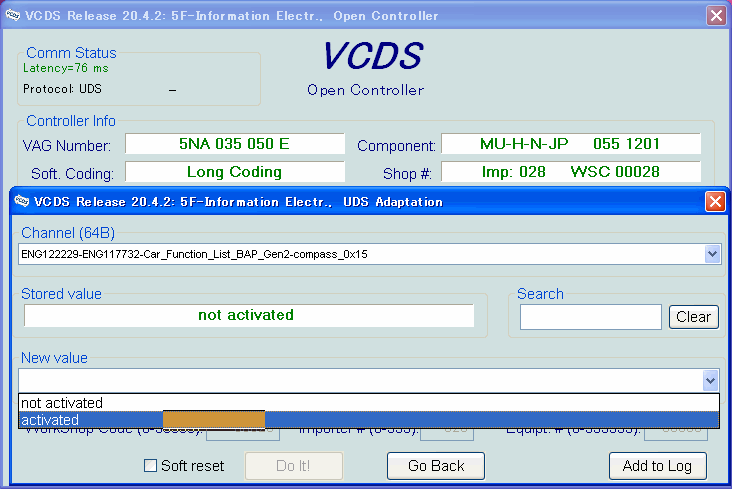Image resolution: width=732 pixels, height=489 pixels.
Task: Click the Protocol: UDS status text
Action: 62,89
